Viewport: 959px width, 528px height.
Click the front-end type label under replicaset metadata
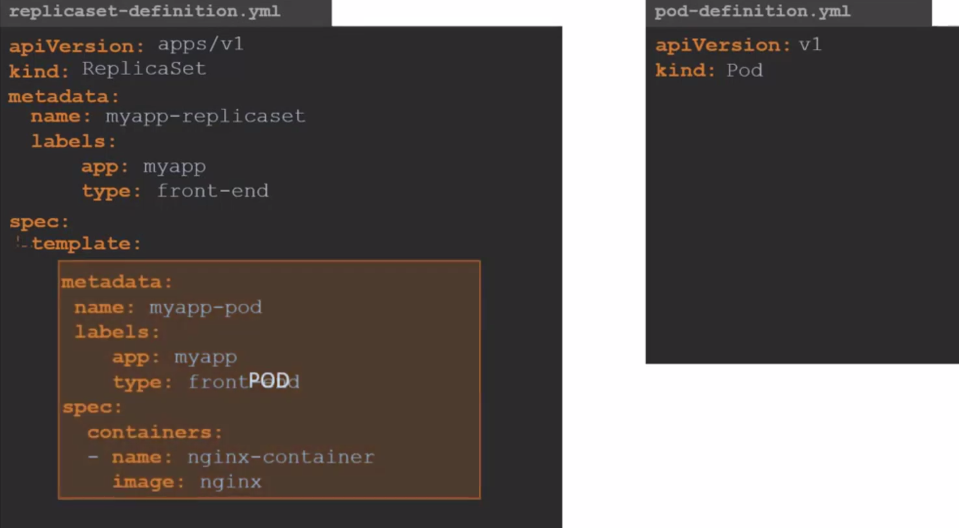pyautogui.click(x=212, y=190)
